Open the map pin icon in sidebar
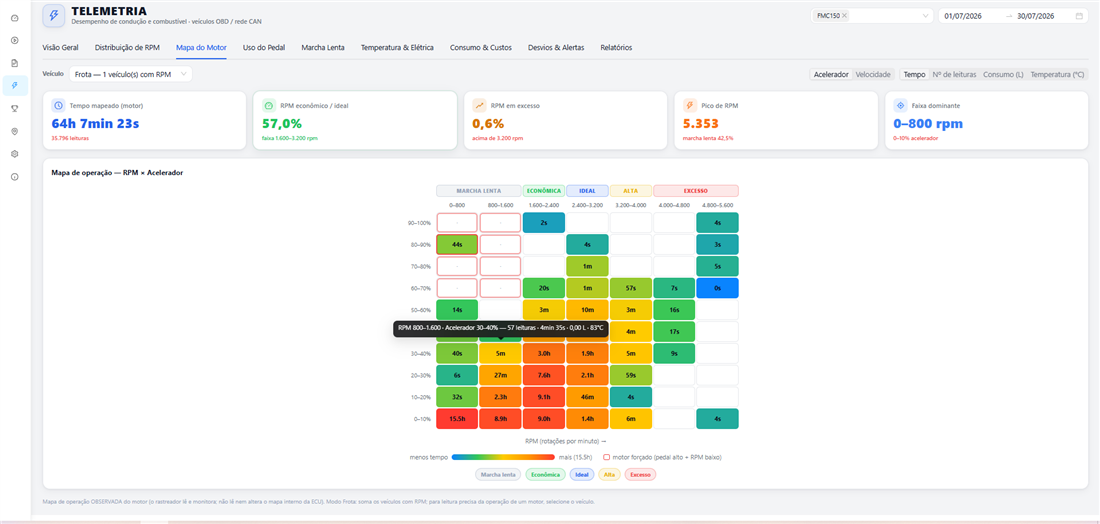 click(x=15, y=131)
